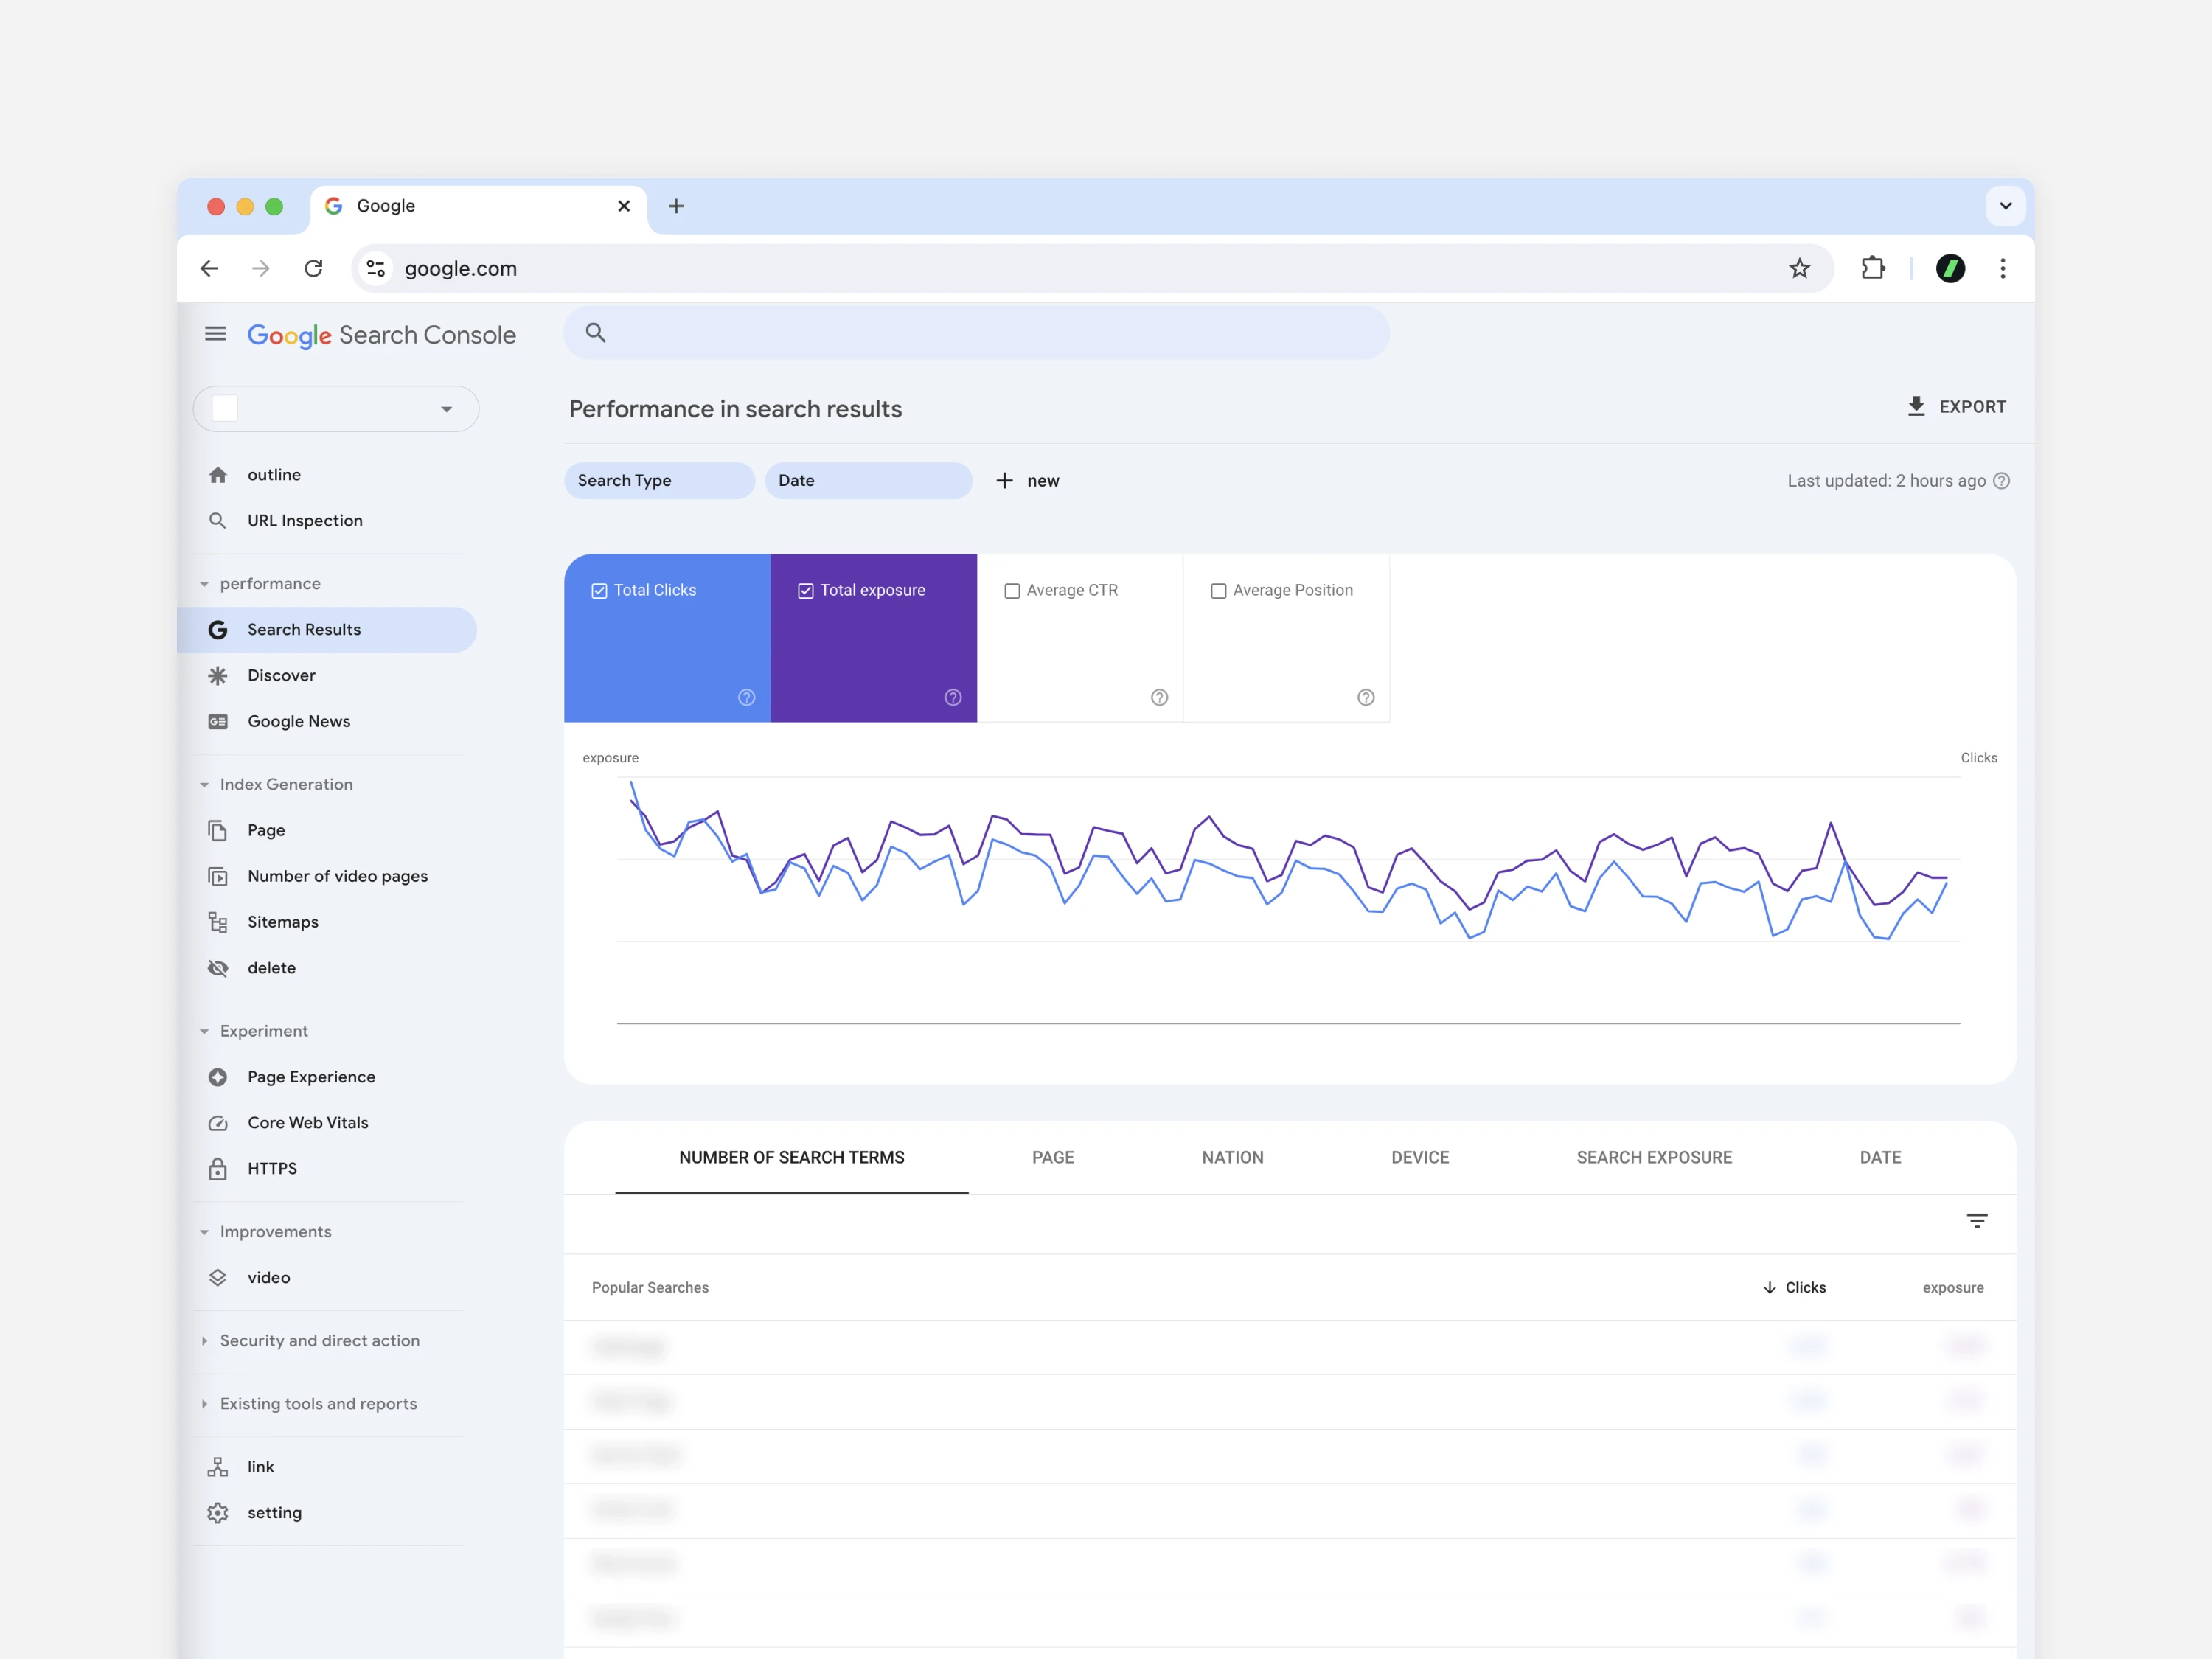The width and height of the screenshot is (2212, 1659).
Task: Sort table by exposure column header
Action: point(1952,1288)
